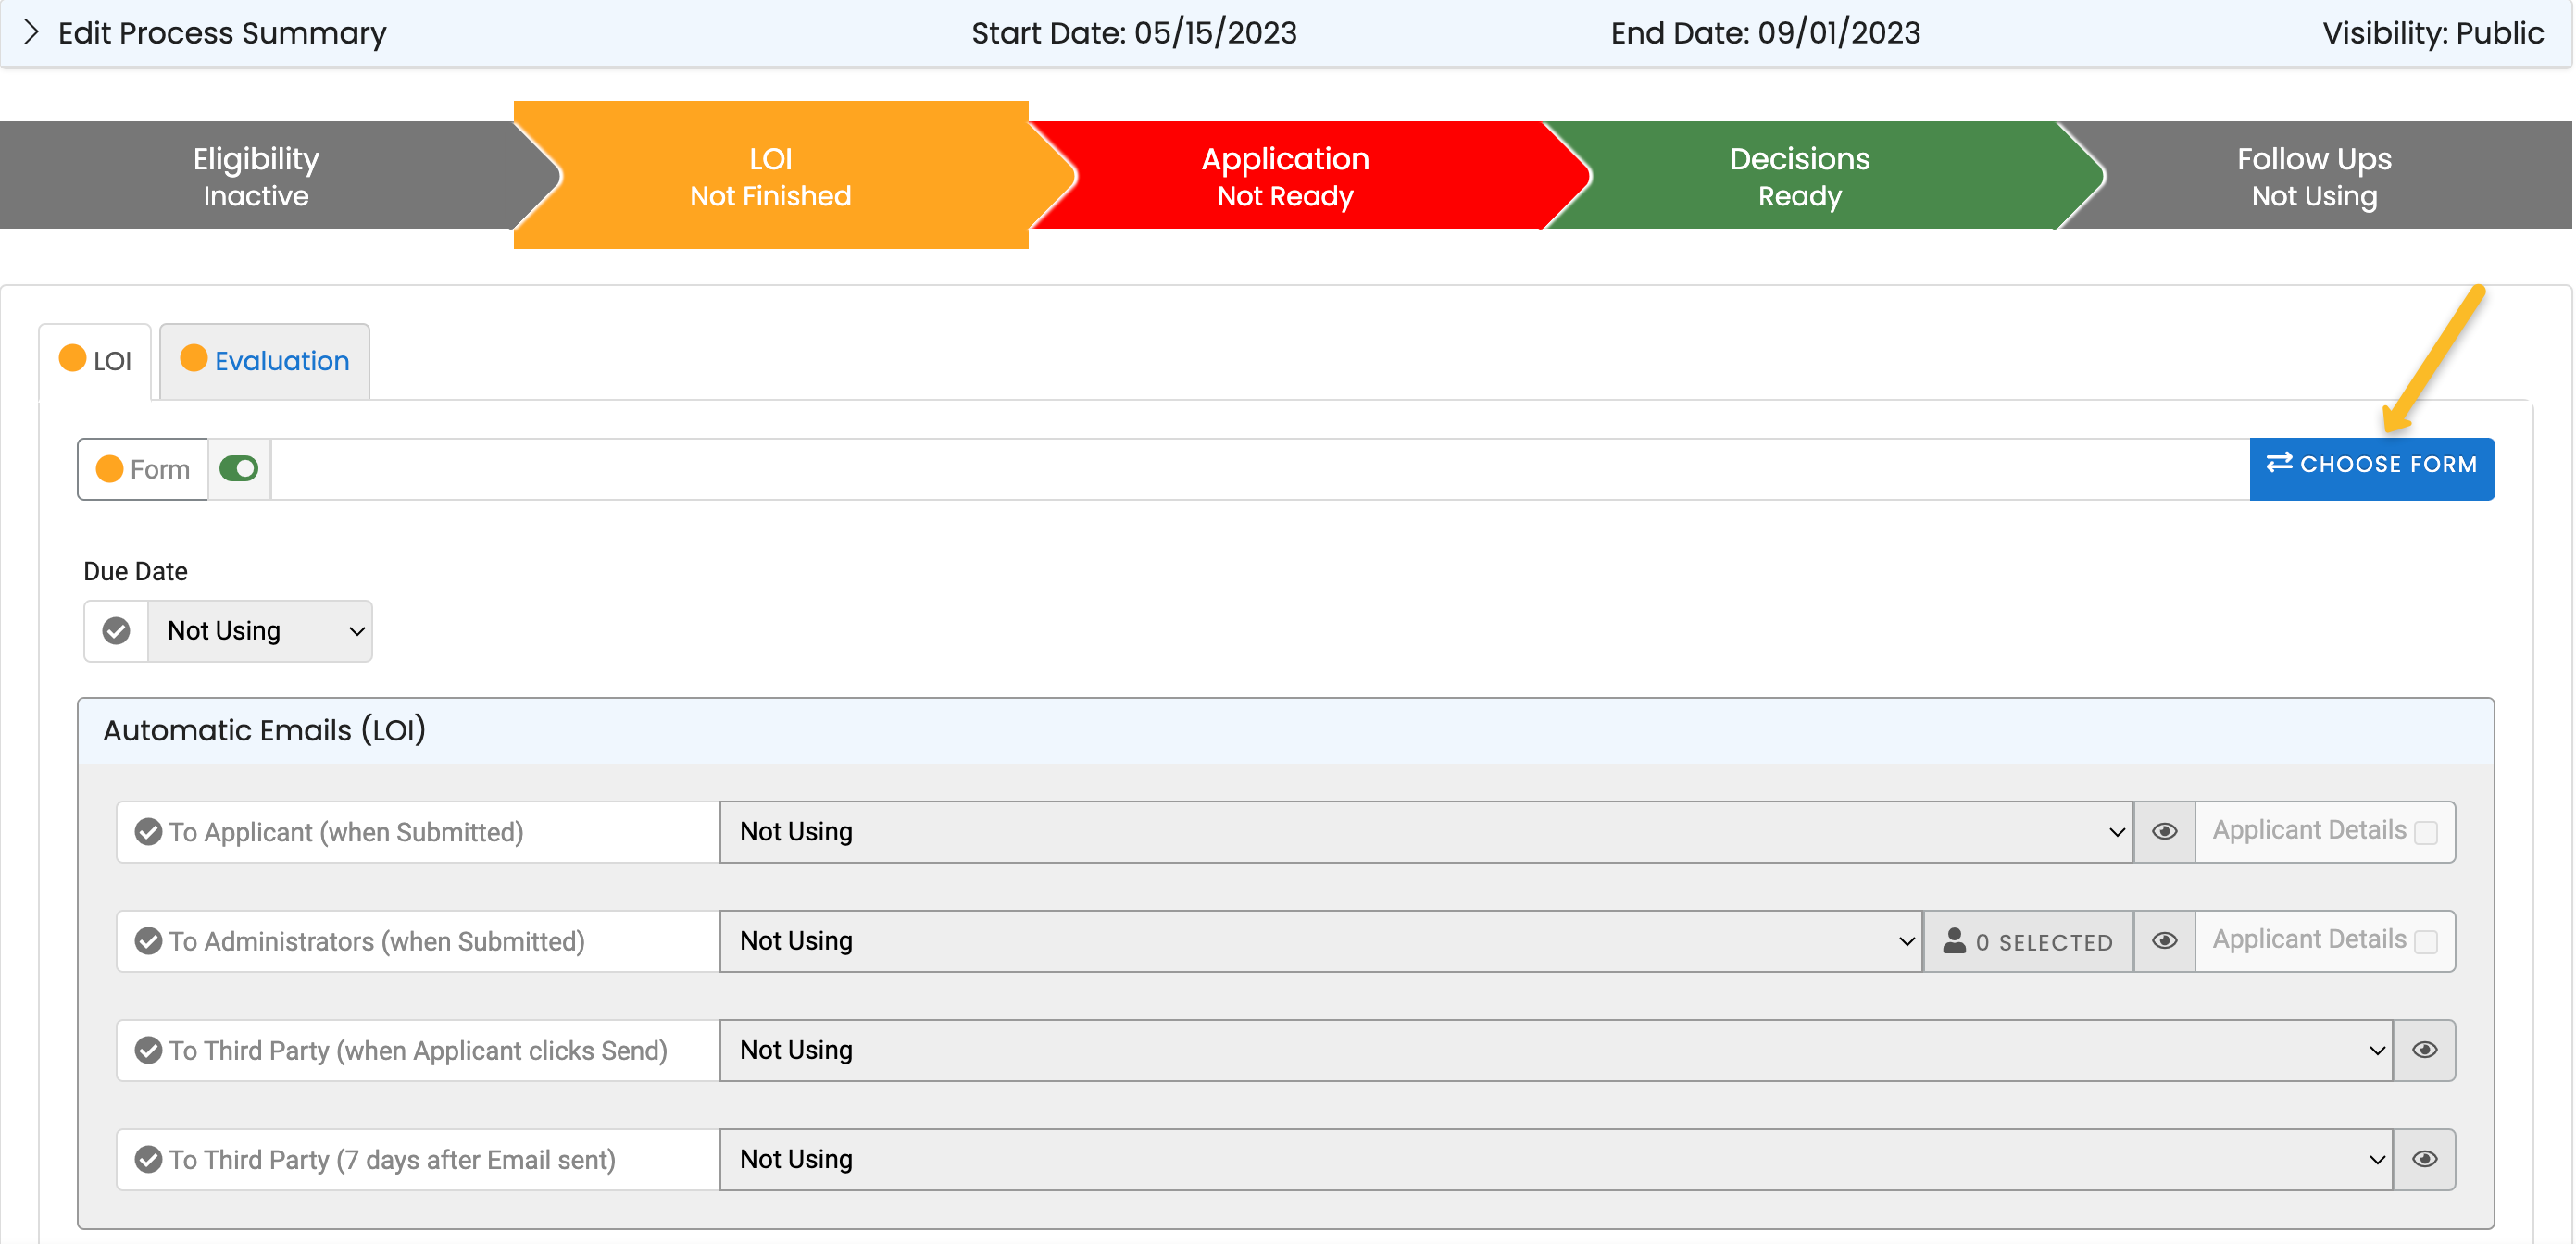Image resolution: width=2576 pixels, height=1244 pixels.
Task: Click the person icon next to 0 SELECTED
Action: (x=1953, y=940)
